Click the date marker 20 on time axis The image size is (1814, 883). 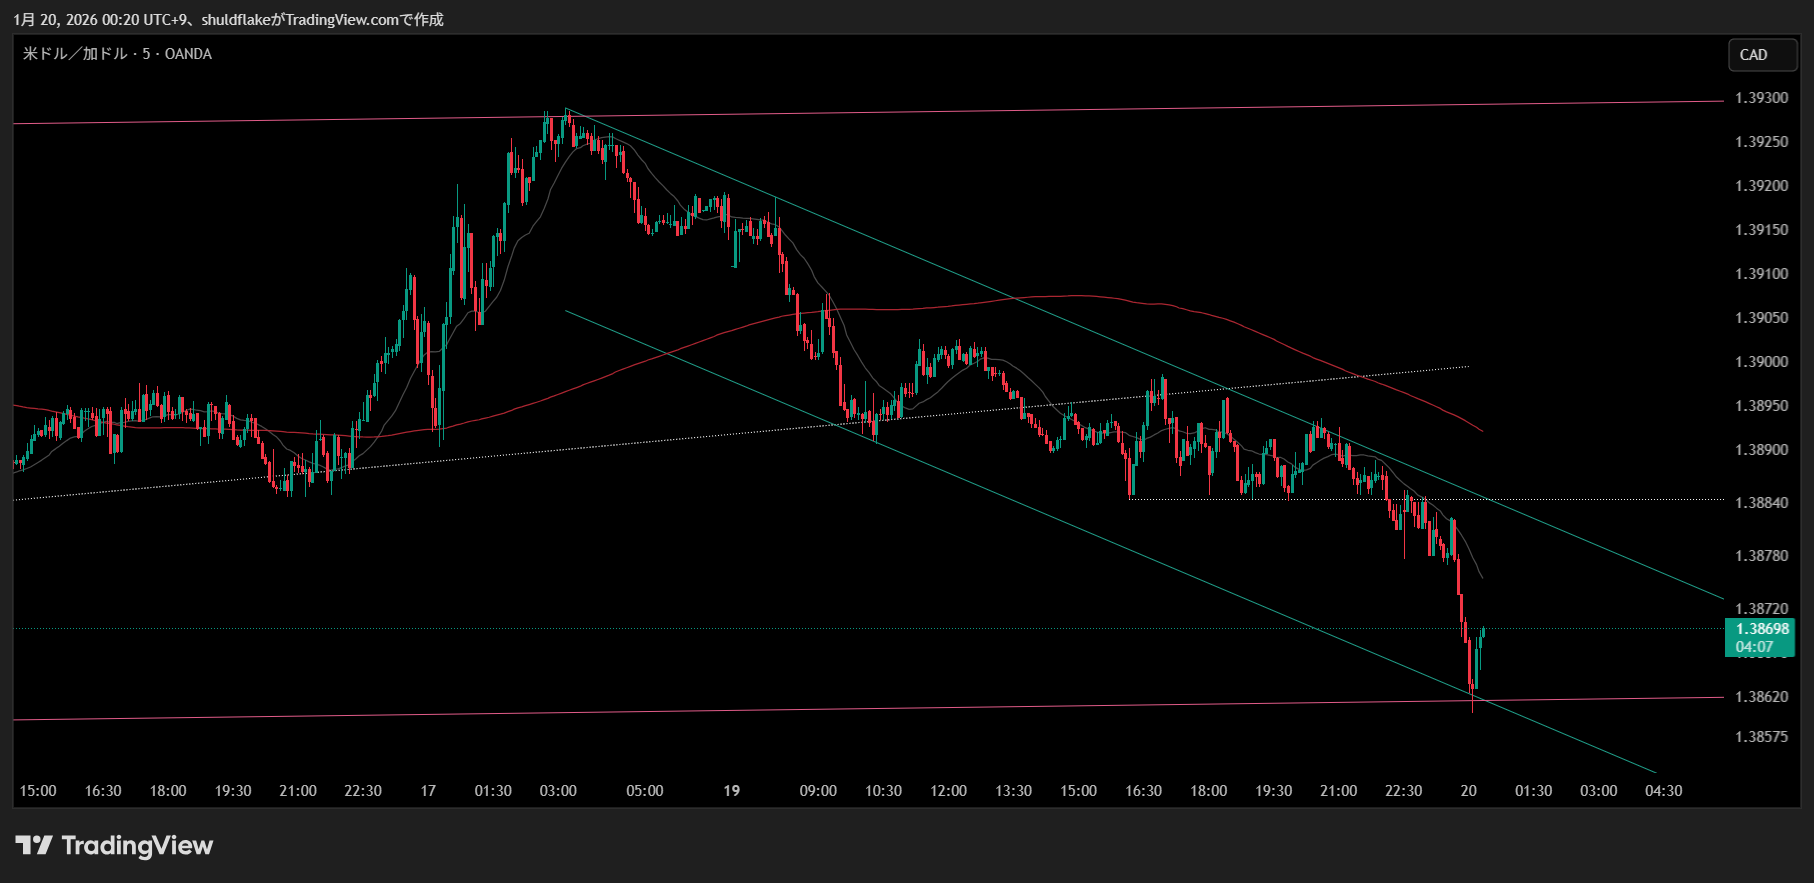[1468, 791]
